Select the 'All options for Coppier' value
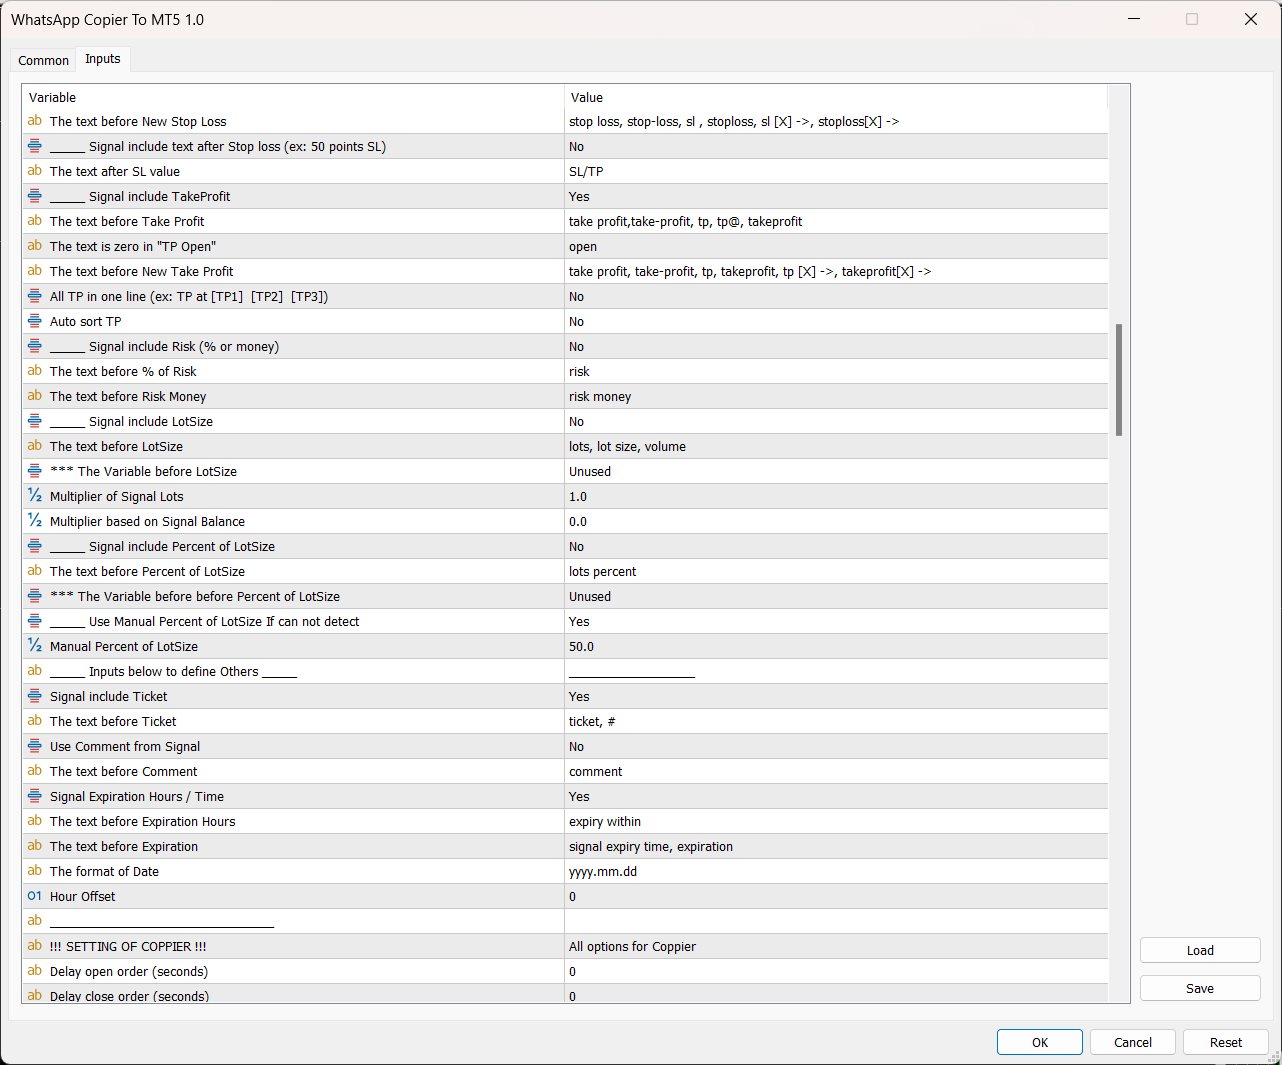This screenshot has height=1065, width=1282. tap(836, 946)
